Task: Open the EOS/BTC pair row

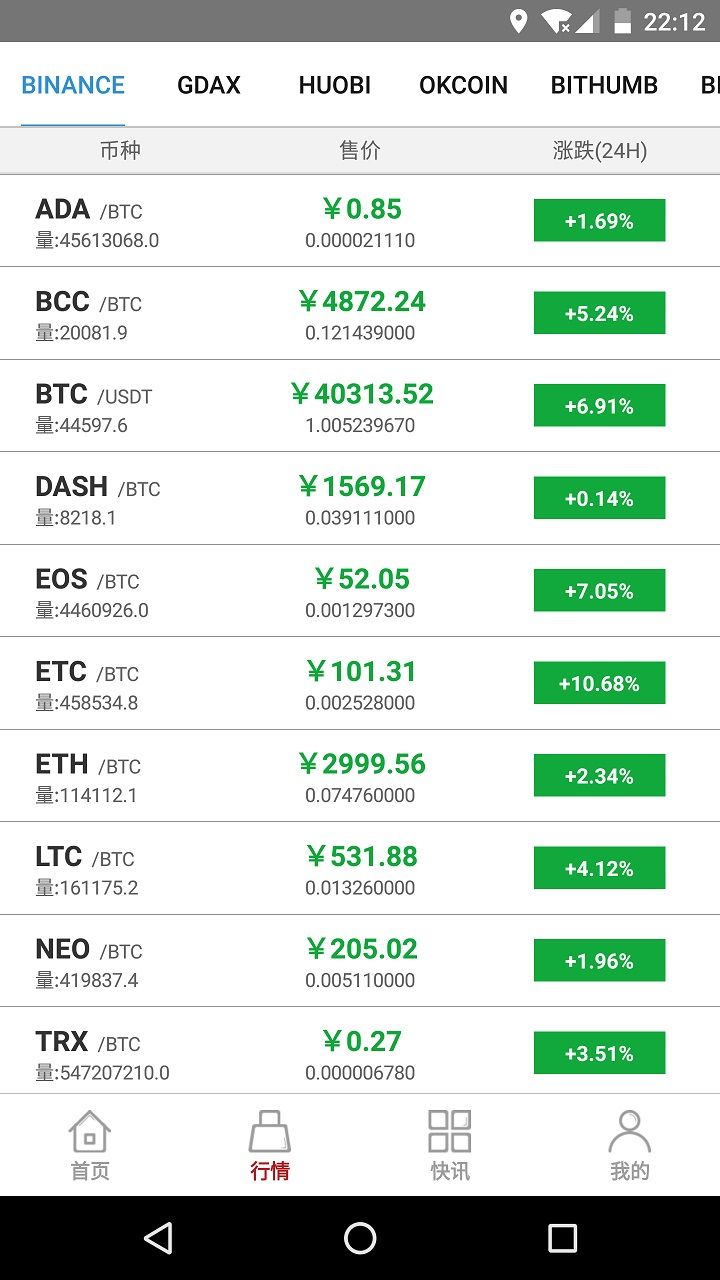Action: point(360,591)
